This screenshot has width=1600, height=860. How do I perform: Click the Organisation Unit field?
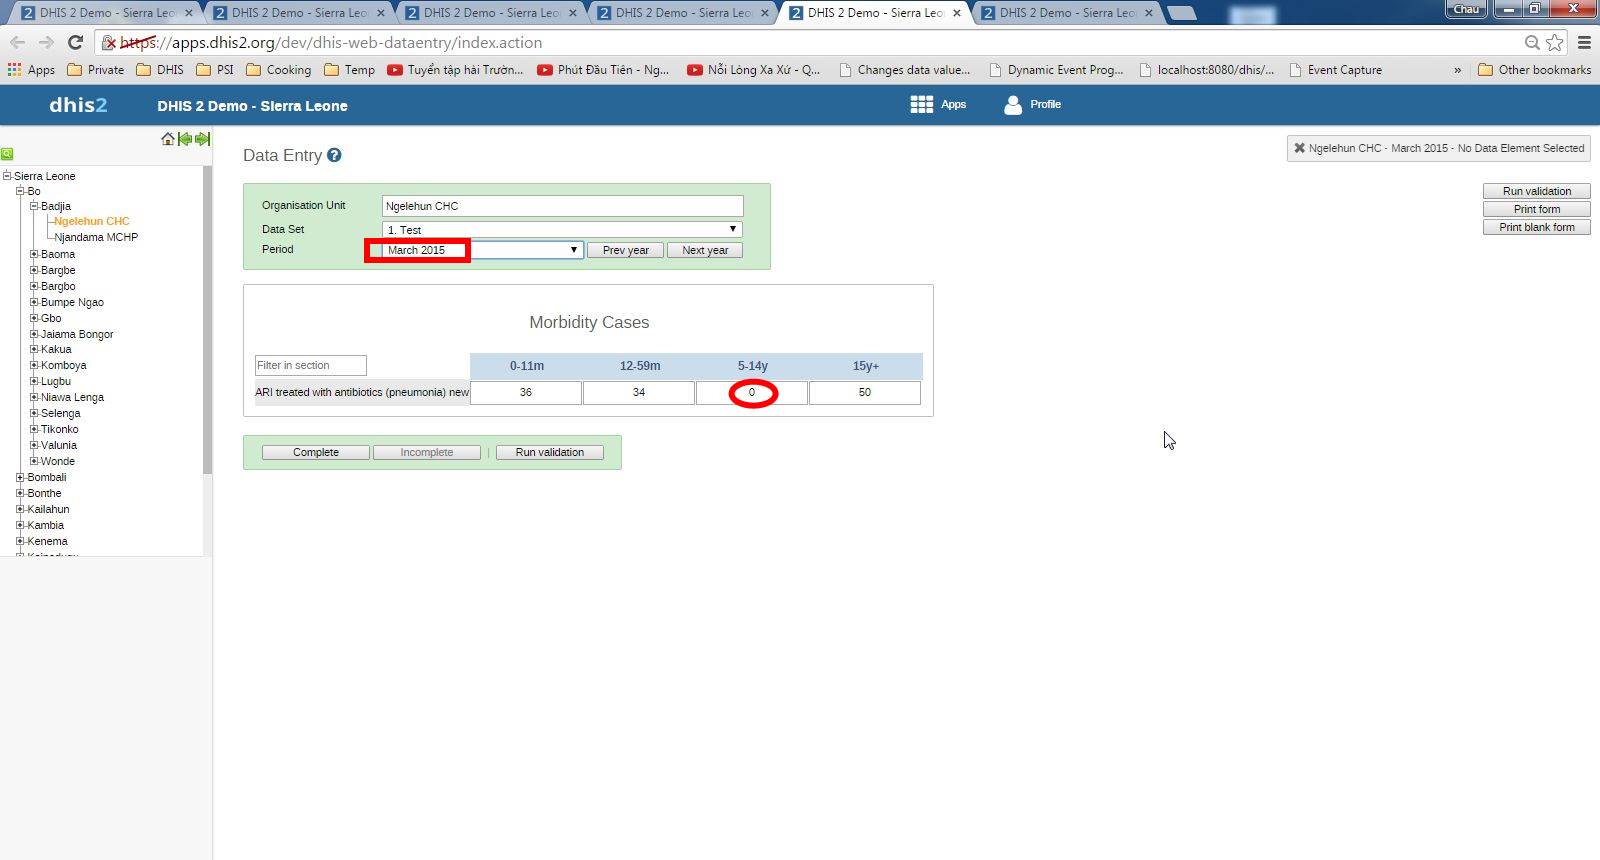point(562,206)
